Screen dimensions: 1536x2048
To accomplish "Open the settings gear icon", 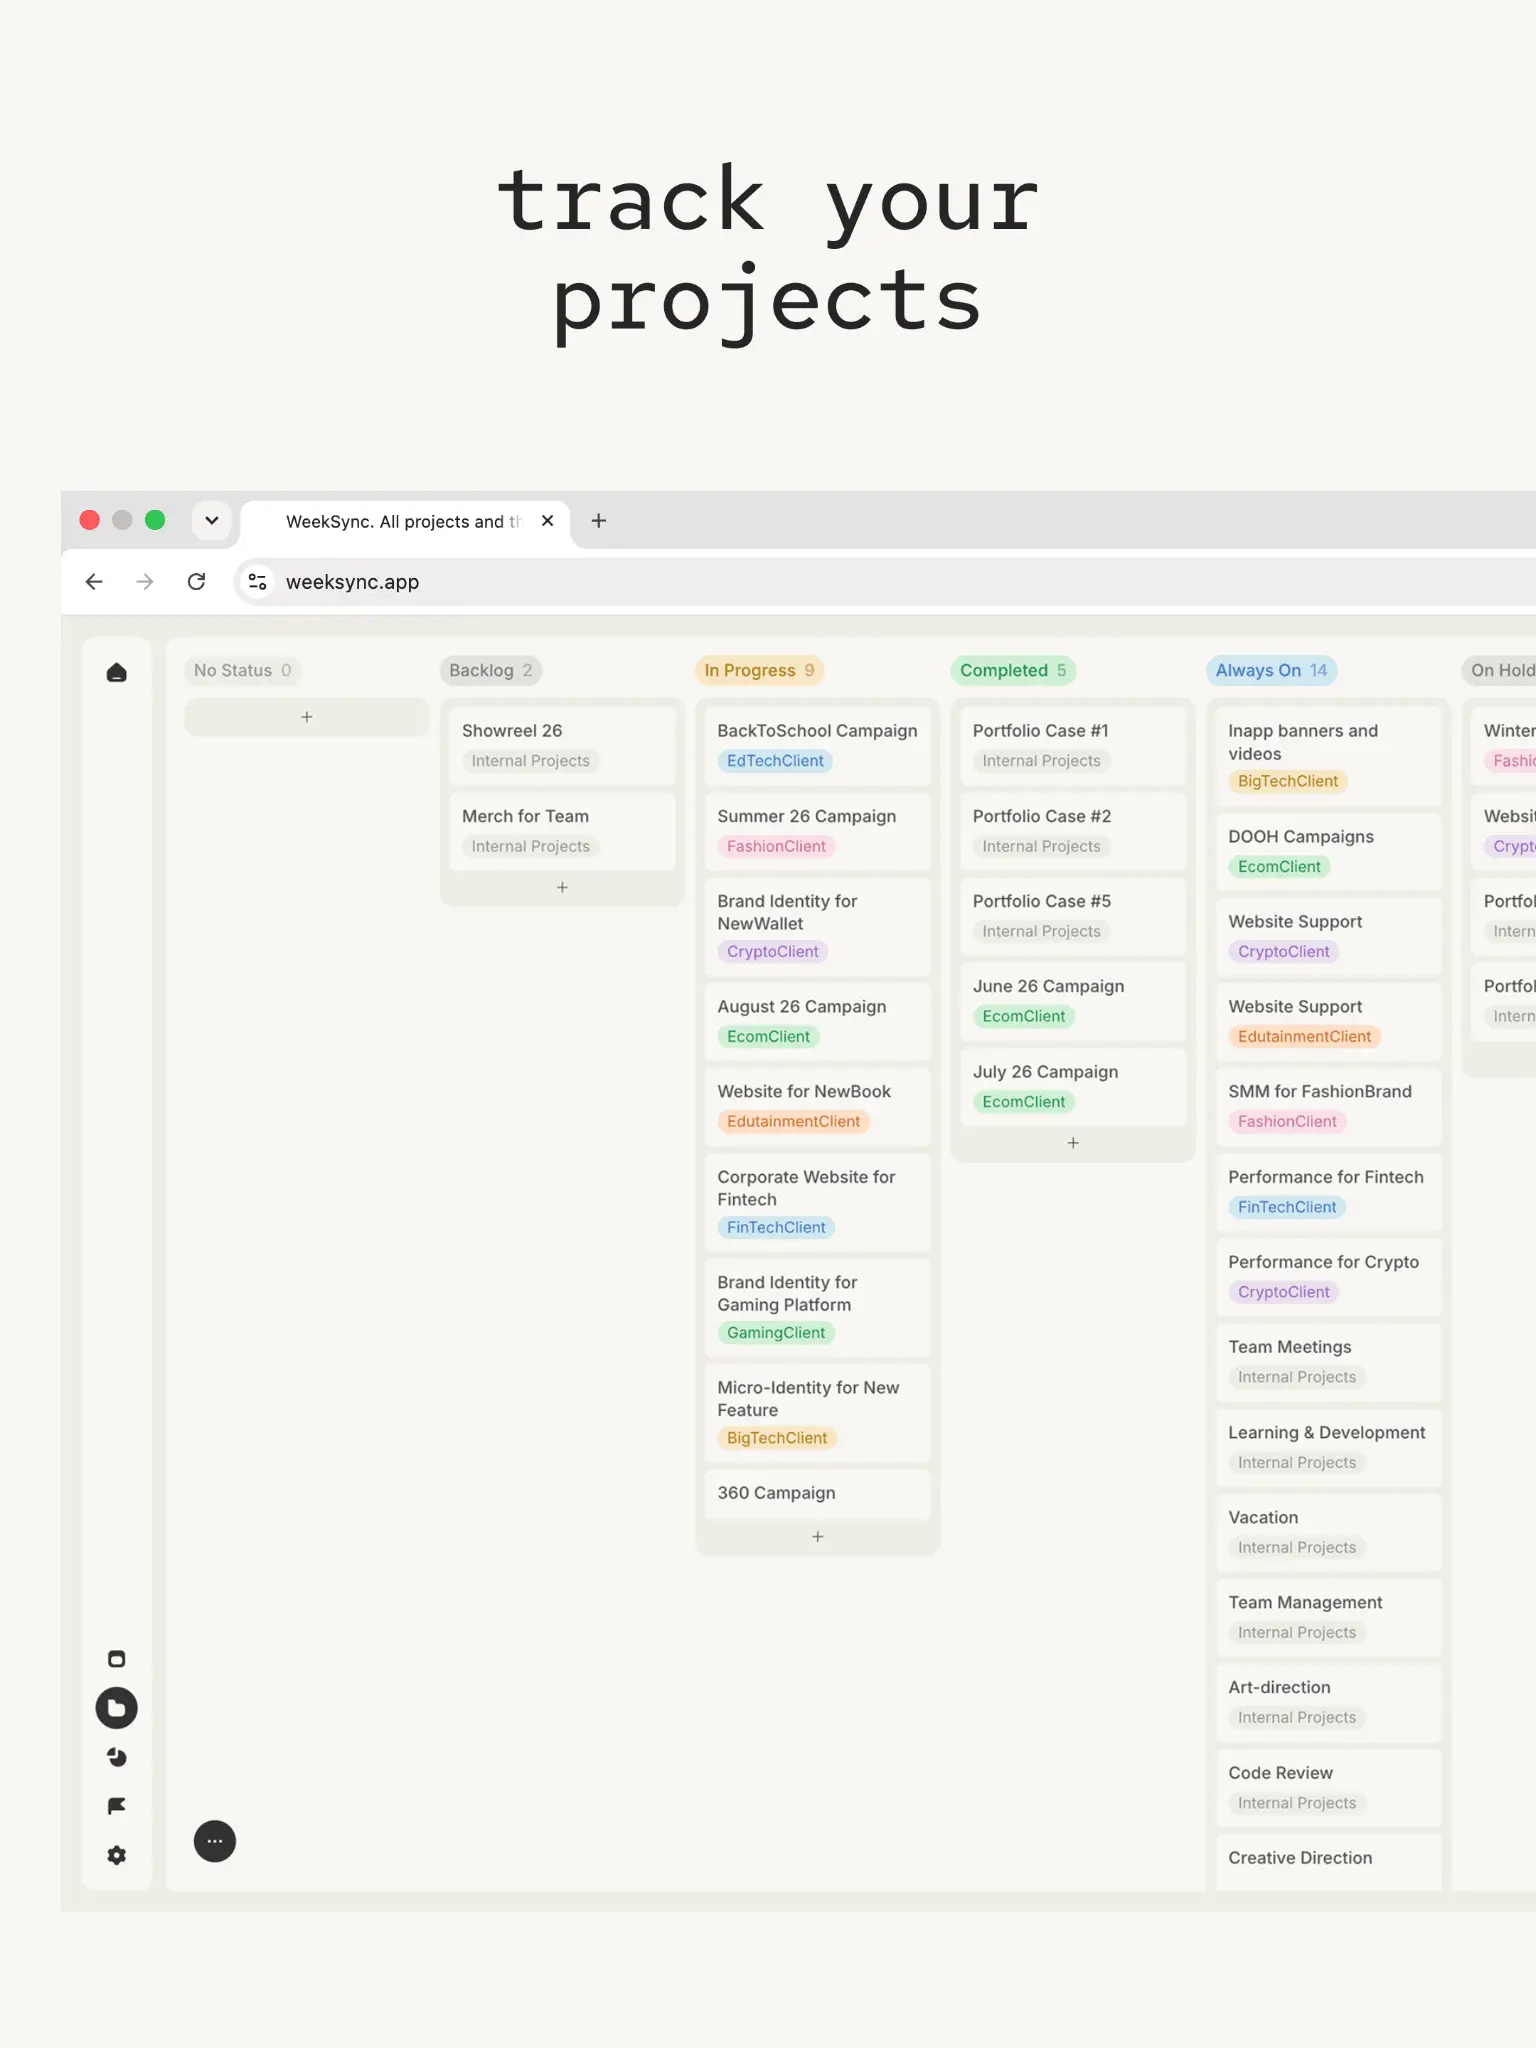I will tap(116, 1855).
